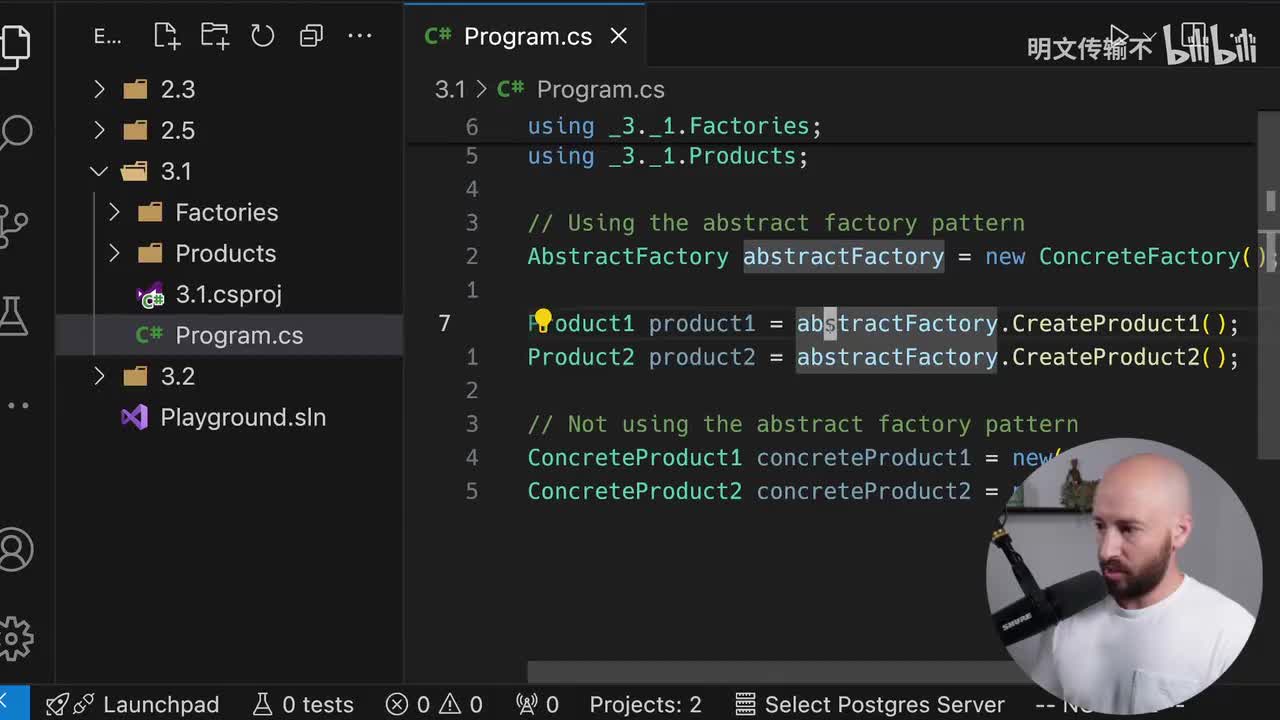Refresh the Explorer file tree
Image resolution: width=1280 pixels, height=720 pixels.
[262, 36]
